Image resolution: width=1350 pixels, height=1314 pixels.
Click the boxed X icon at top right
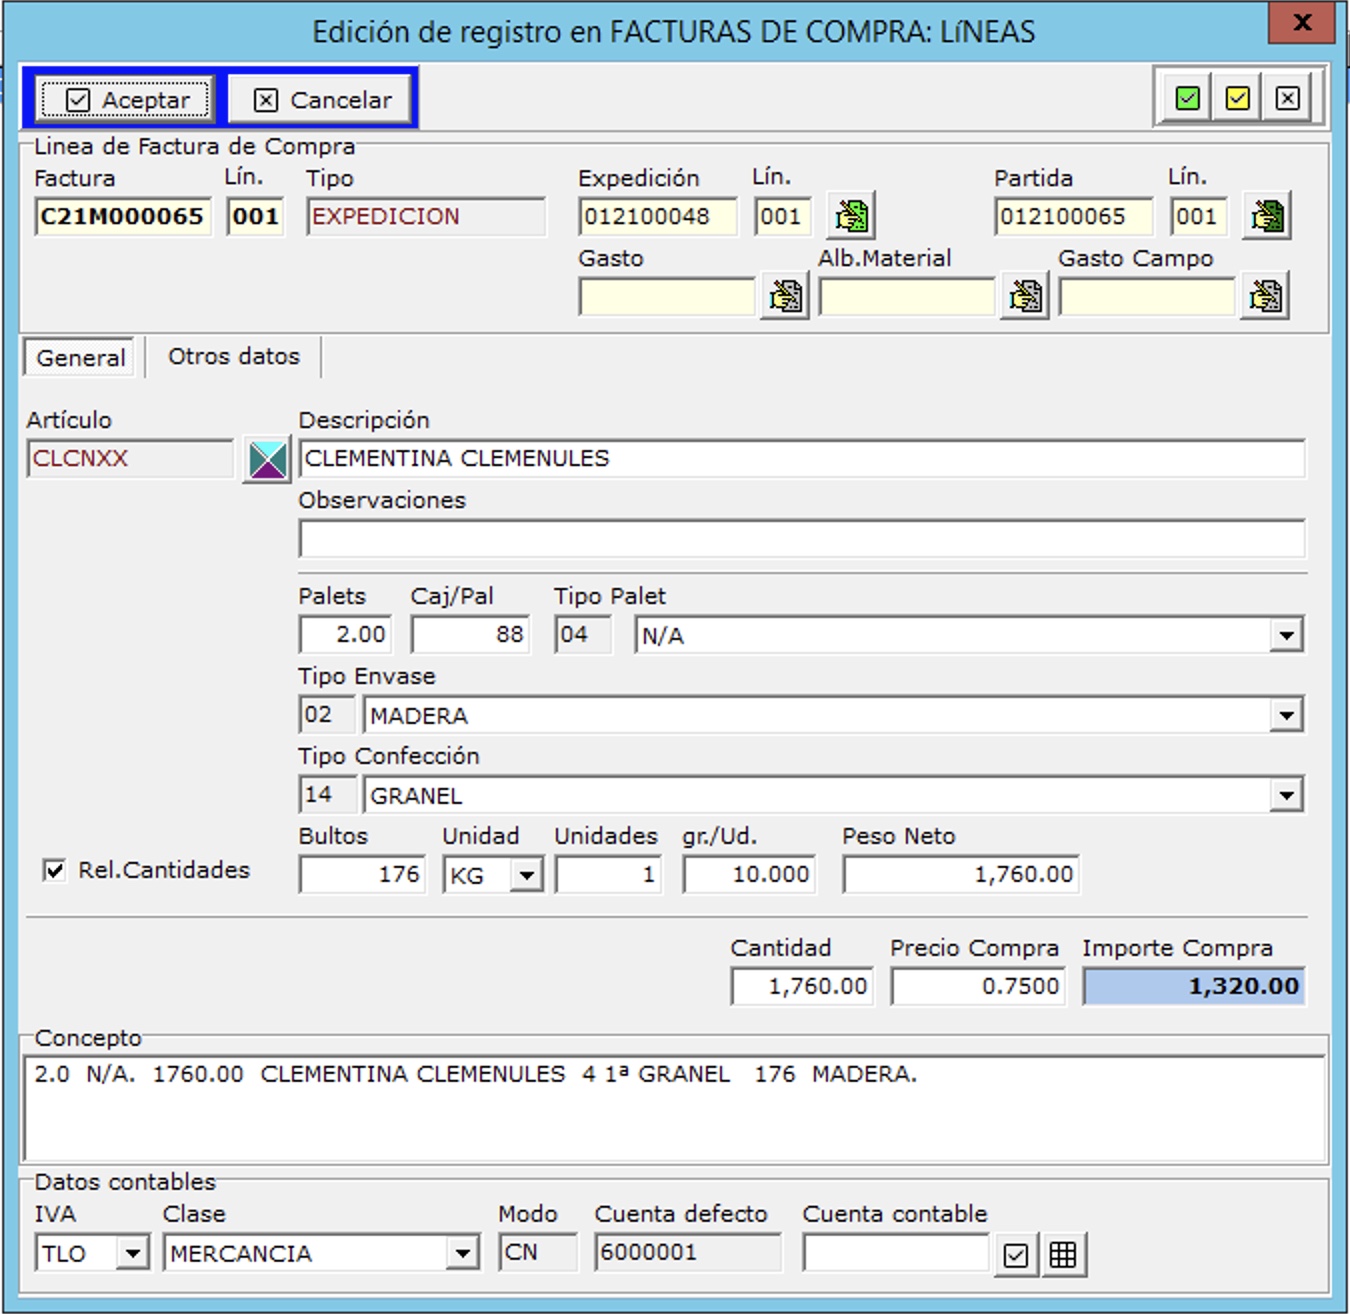point(1287,98)
